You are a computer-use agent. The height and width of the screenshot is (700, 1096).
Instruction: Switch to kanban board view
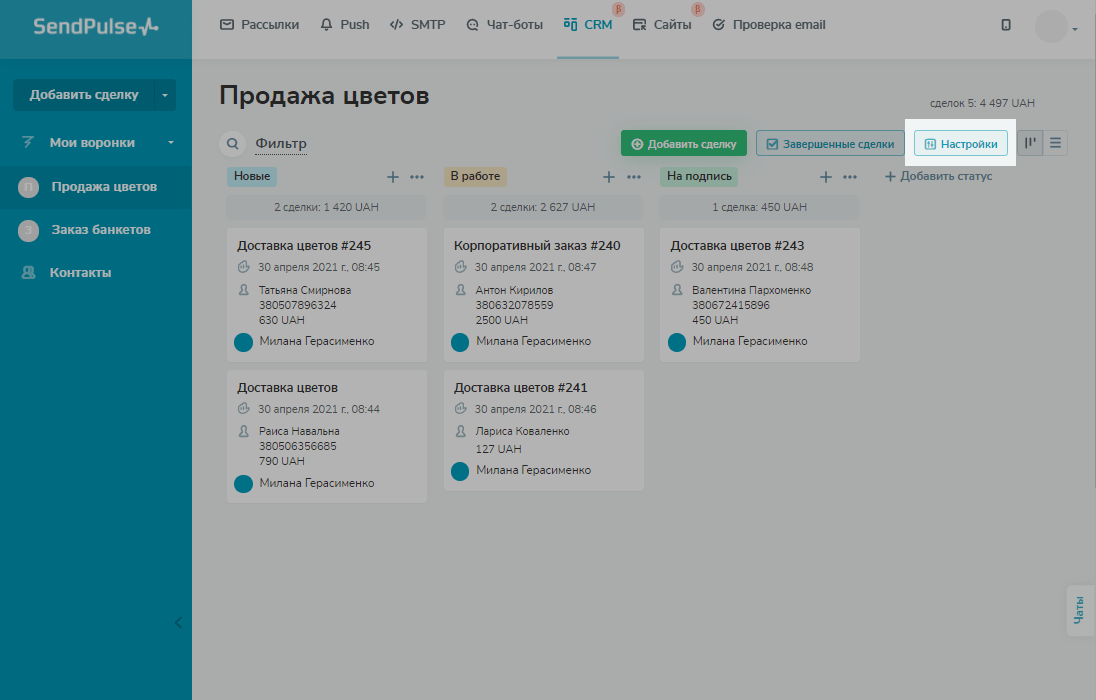(1030, 143)
